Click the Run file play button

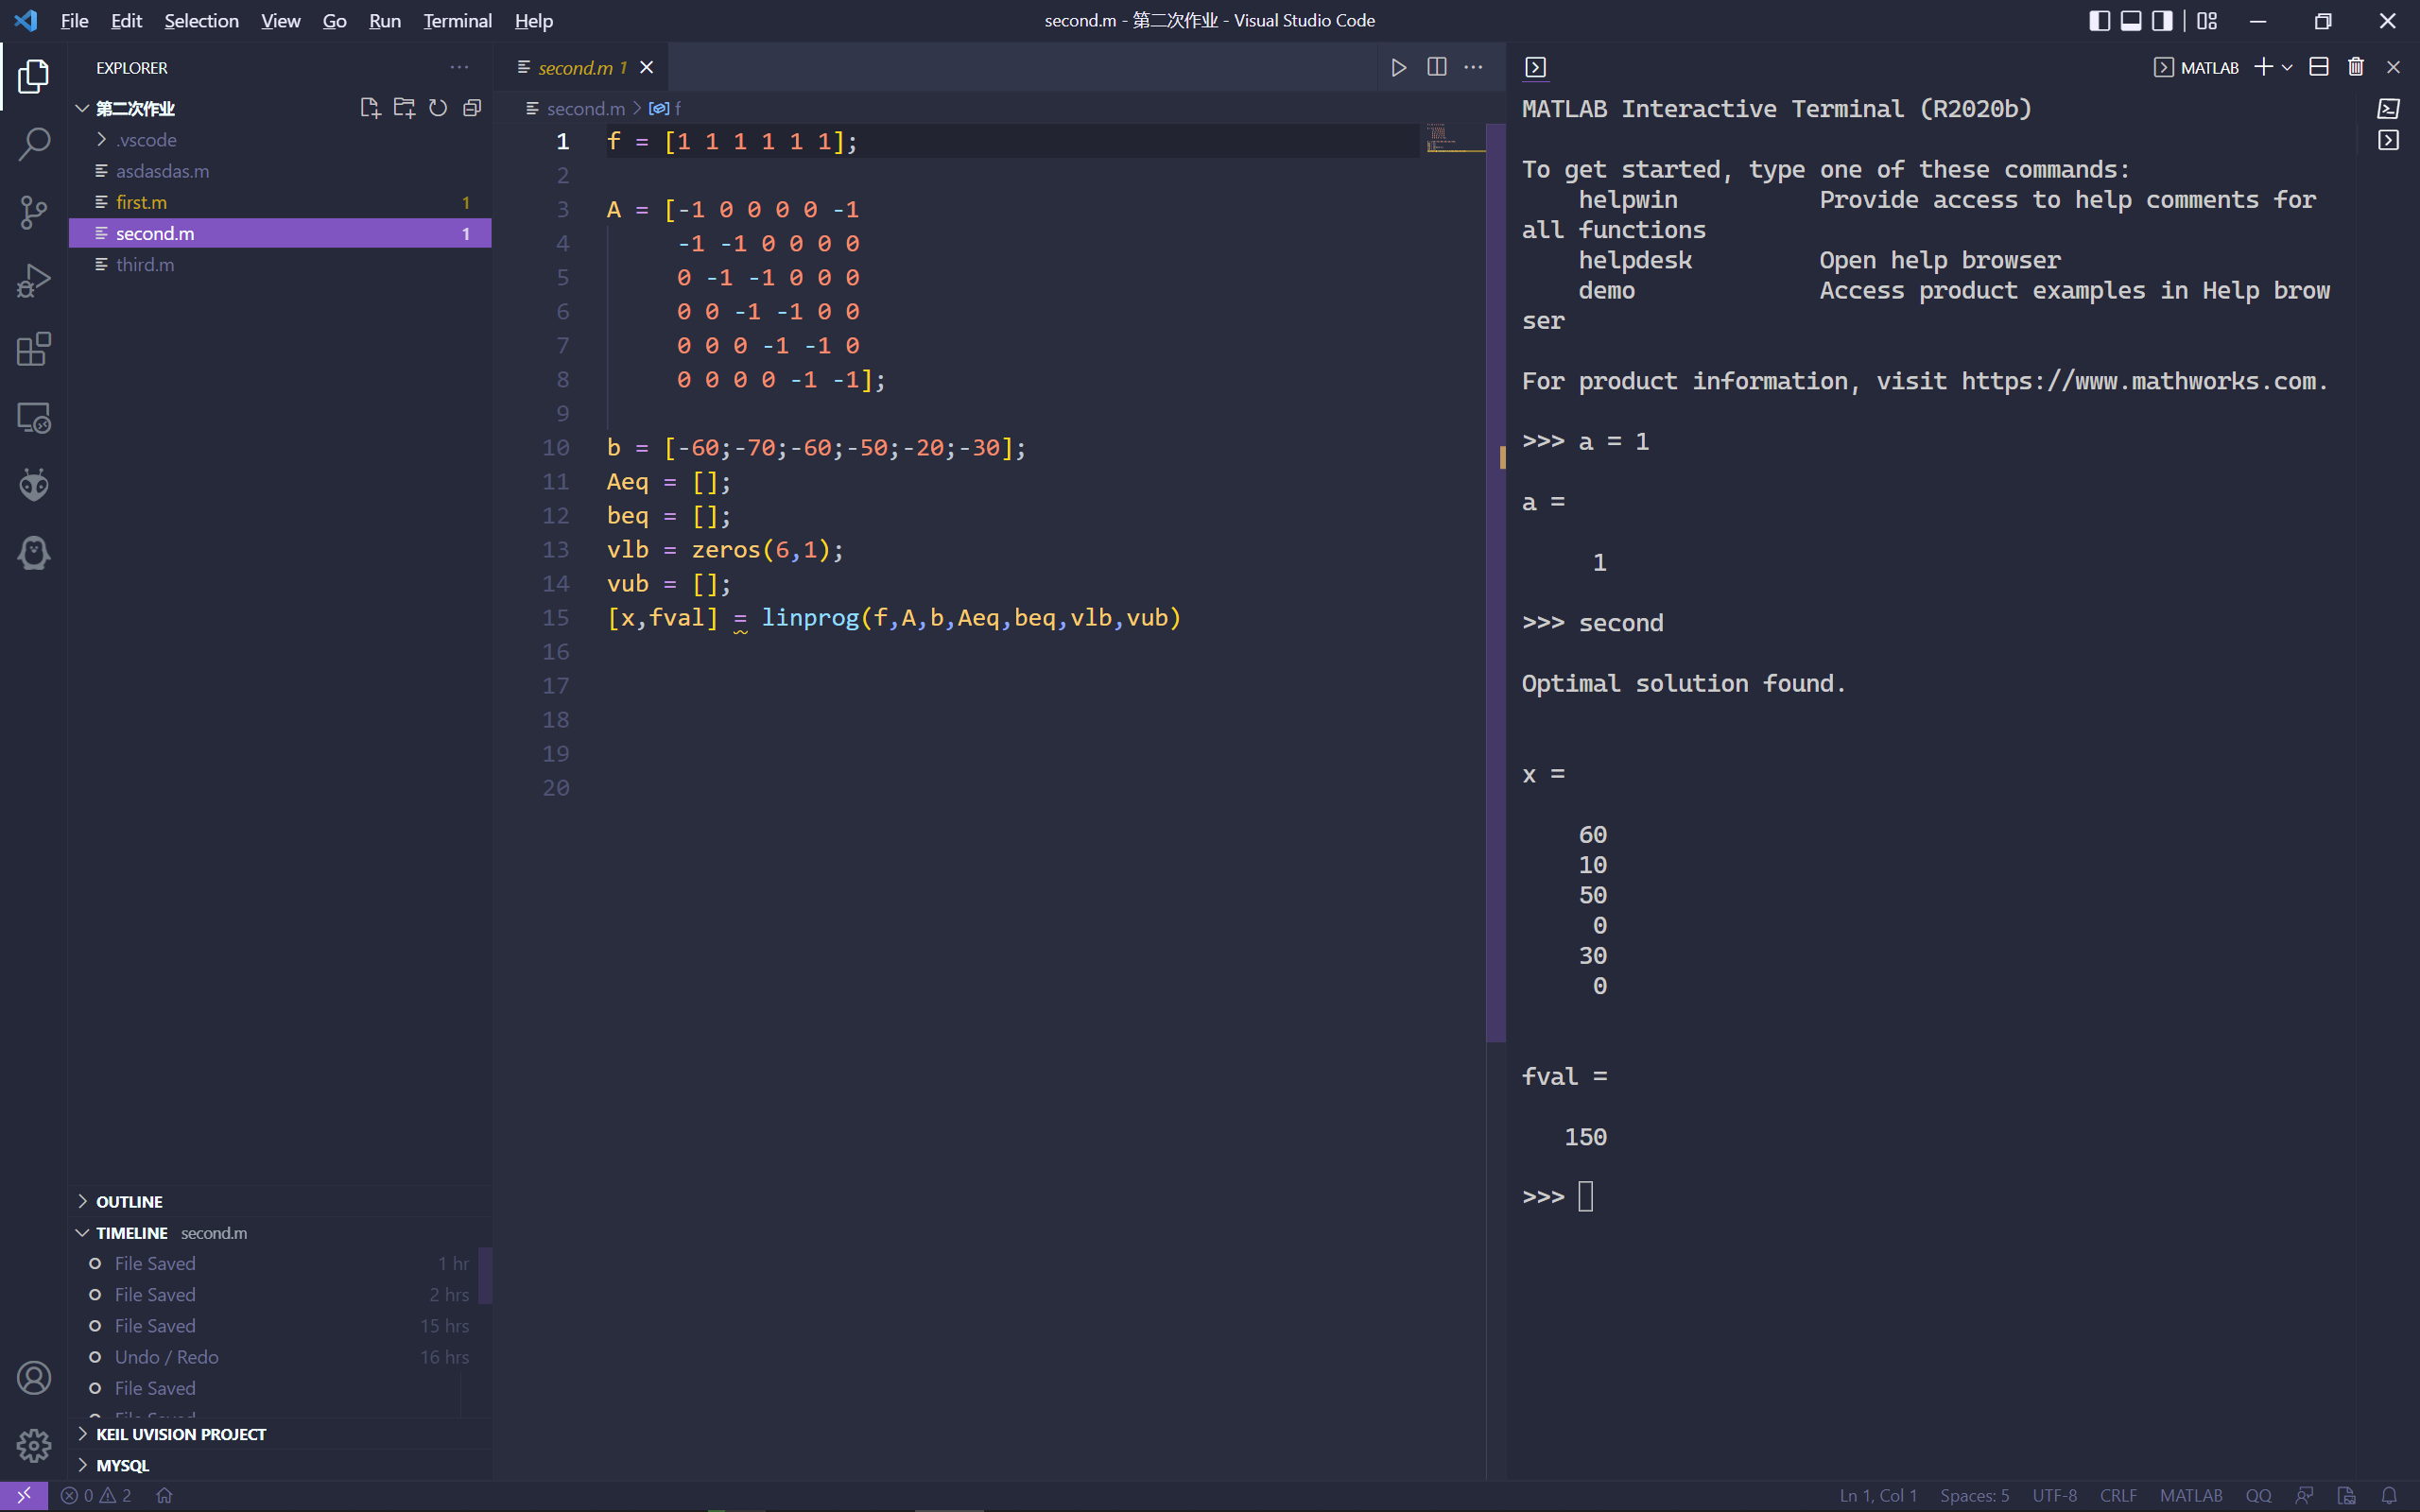[1398, 67]
